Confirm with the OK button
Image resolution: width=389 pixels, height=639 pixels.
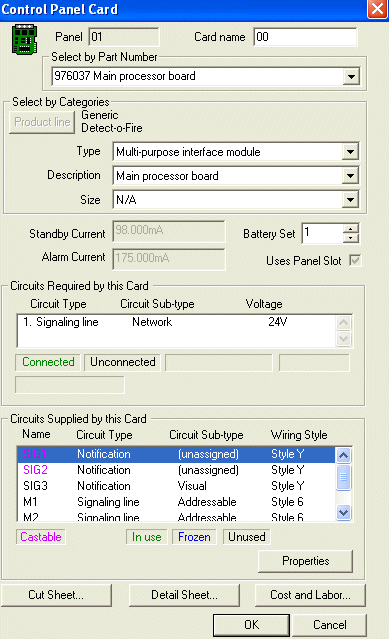pos(251,625)
